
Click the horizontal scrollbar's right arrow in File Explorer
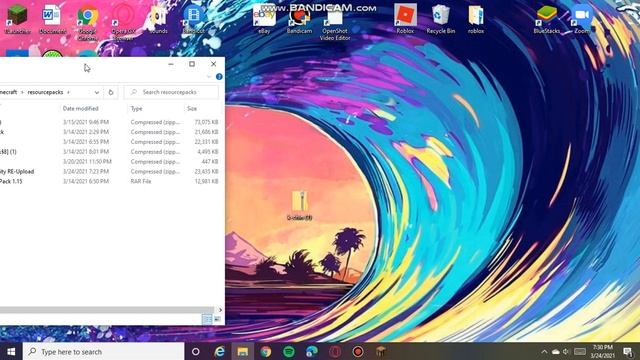tap(220, 310)
